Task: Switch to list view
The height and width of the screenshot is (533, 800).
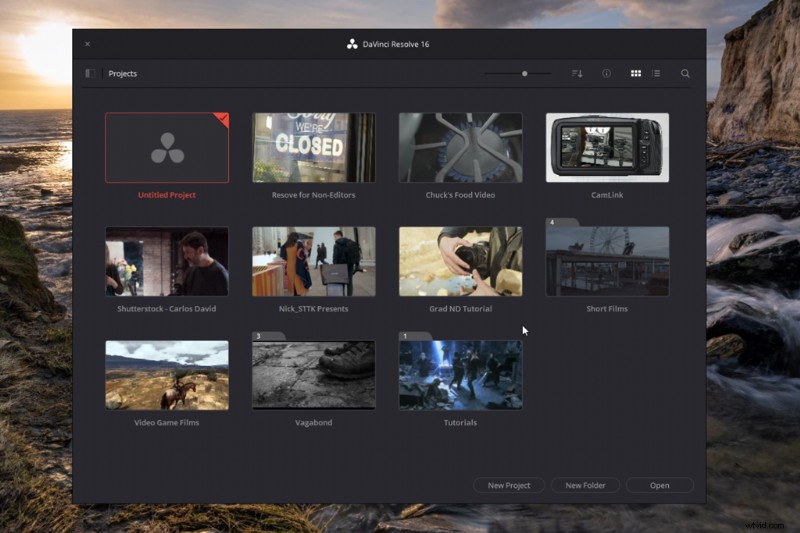Action: pyautogui.click(x=657, y=73)
